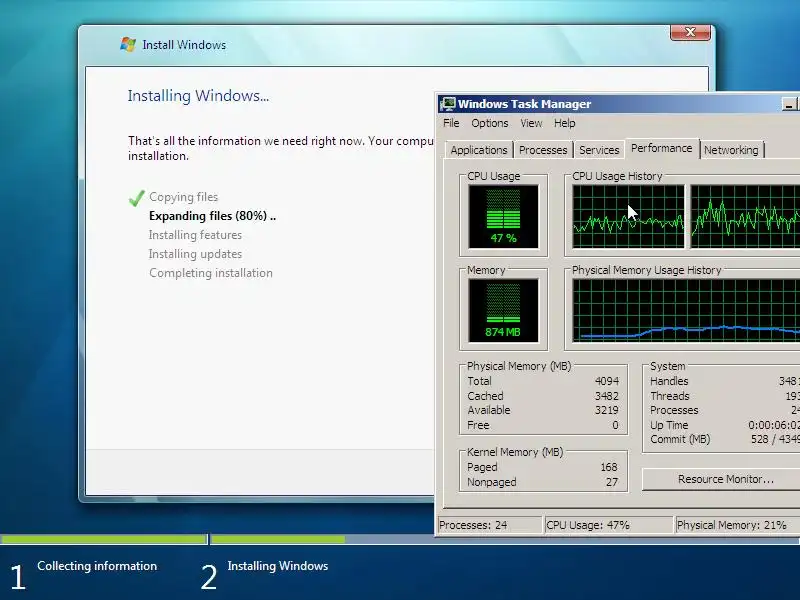
Task: Click the Memory 874 MB gauge
Action: coord(503,310)
